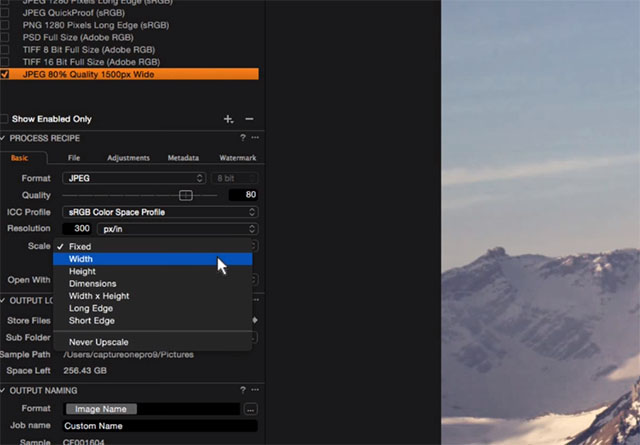
Task: Select Long Edge in the Scale menu
Action: 92,308
